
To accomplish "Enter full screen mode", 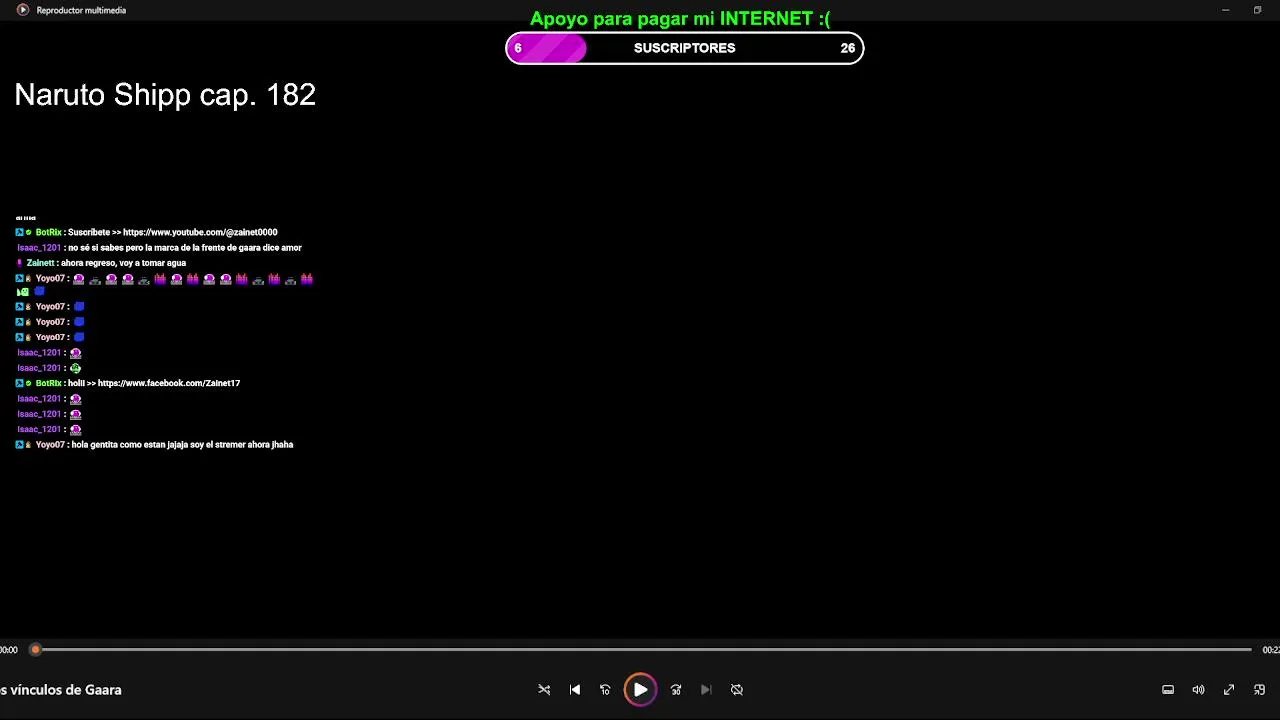I will [x=1229, y=689].
